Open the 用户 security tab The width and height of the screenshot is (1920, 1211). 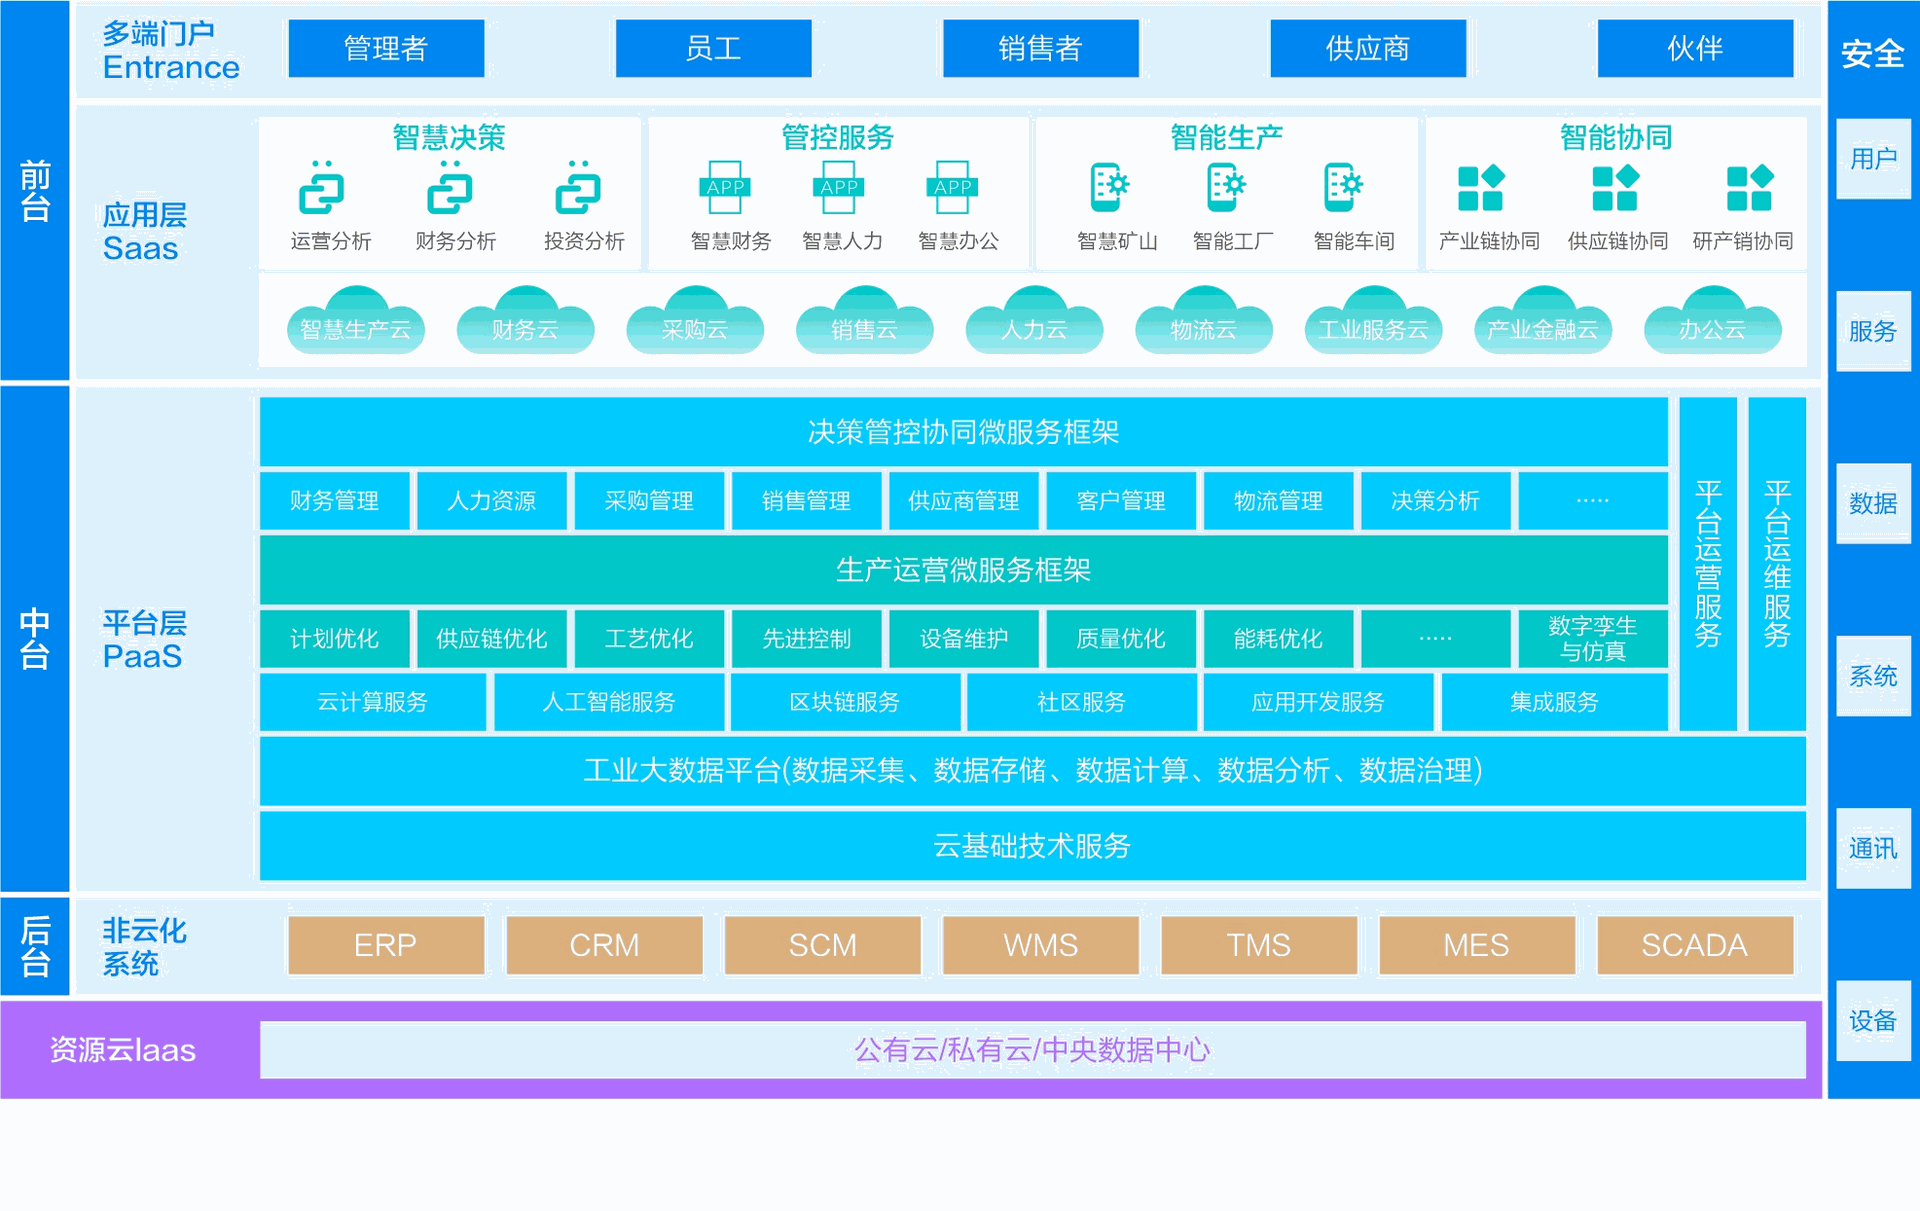coord(1873,158)
